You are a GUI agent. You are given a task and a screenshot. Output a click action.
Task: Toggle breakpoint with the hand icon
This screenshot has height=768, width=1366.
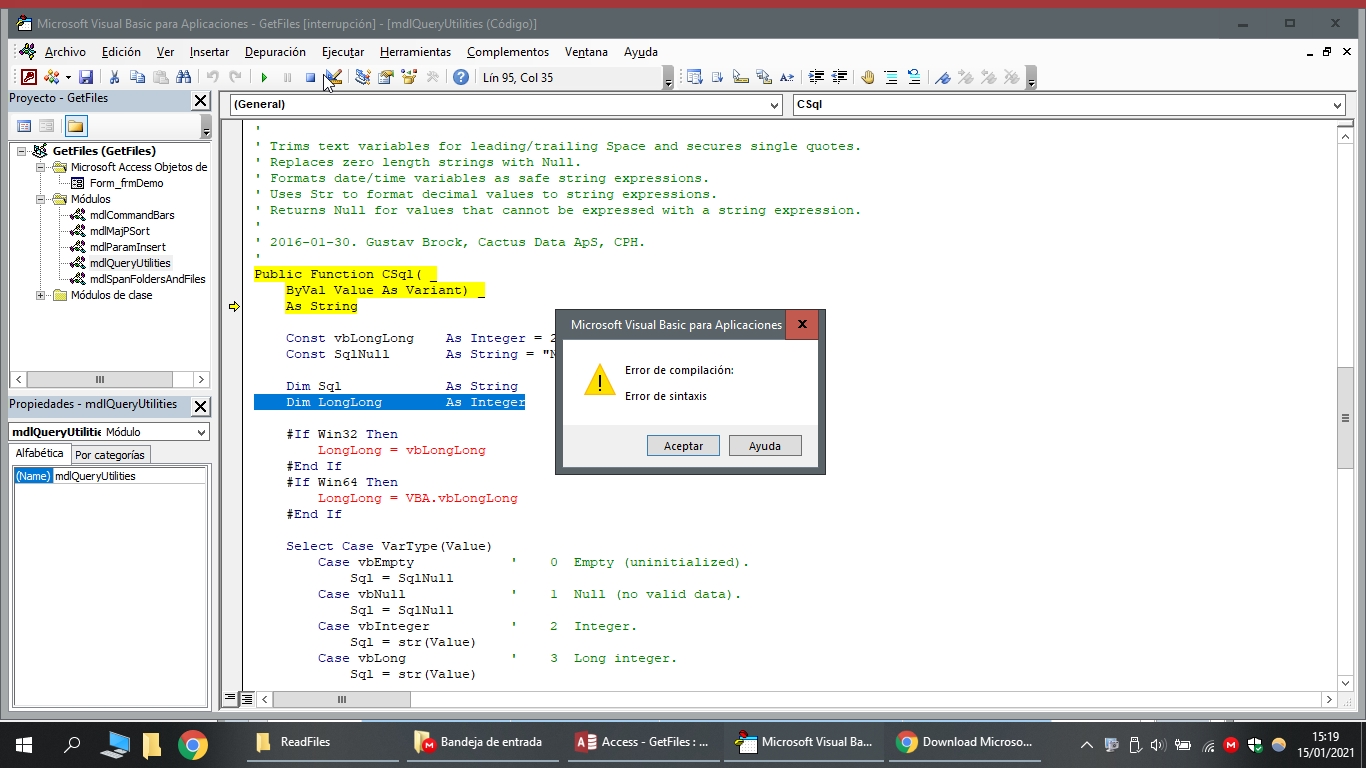click(868, 77)
